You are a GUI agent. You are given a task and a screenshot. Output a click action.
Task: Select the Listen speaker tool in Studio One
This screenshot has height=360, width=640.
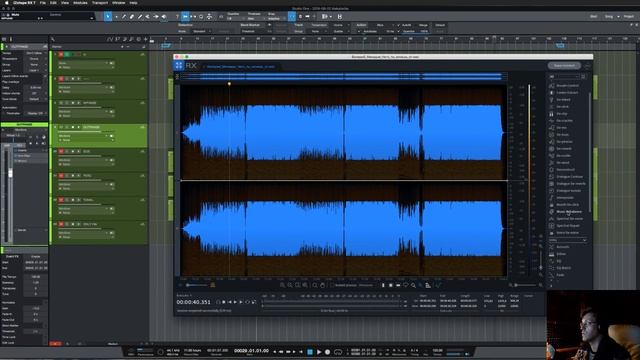[x=164, y=17]
